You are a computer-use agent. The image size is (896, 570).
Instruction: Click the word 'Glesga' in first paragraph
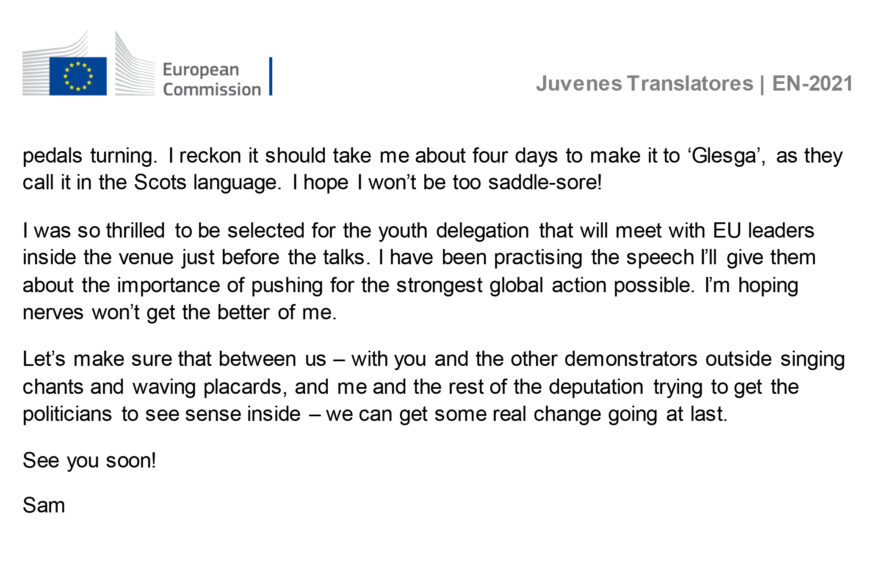723,156
